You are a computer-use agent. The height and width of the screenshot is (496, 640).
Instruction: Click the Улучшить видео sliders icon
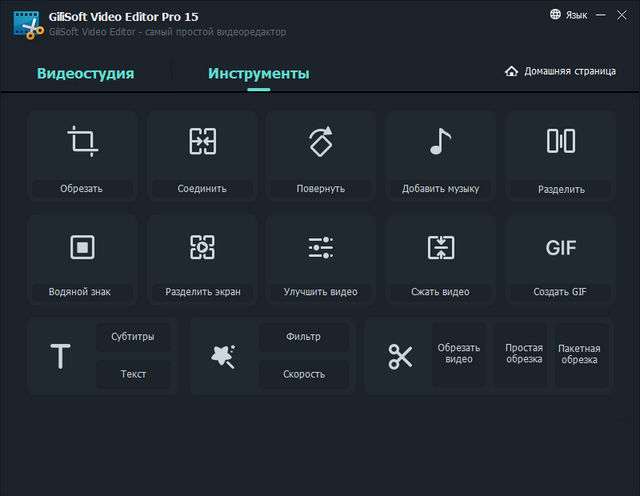tap(321, 247)
